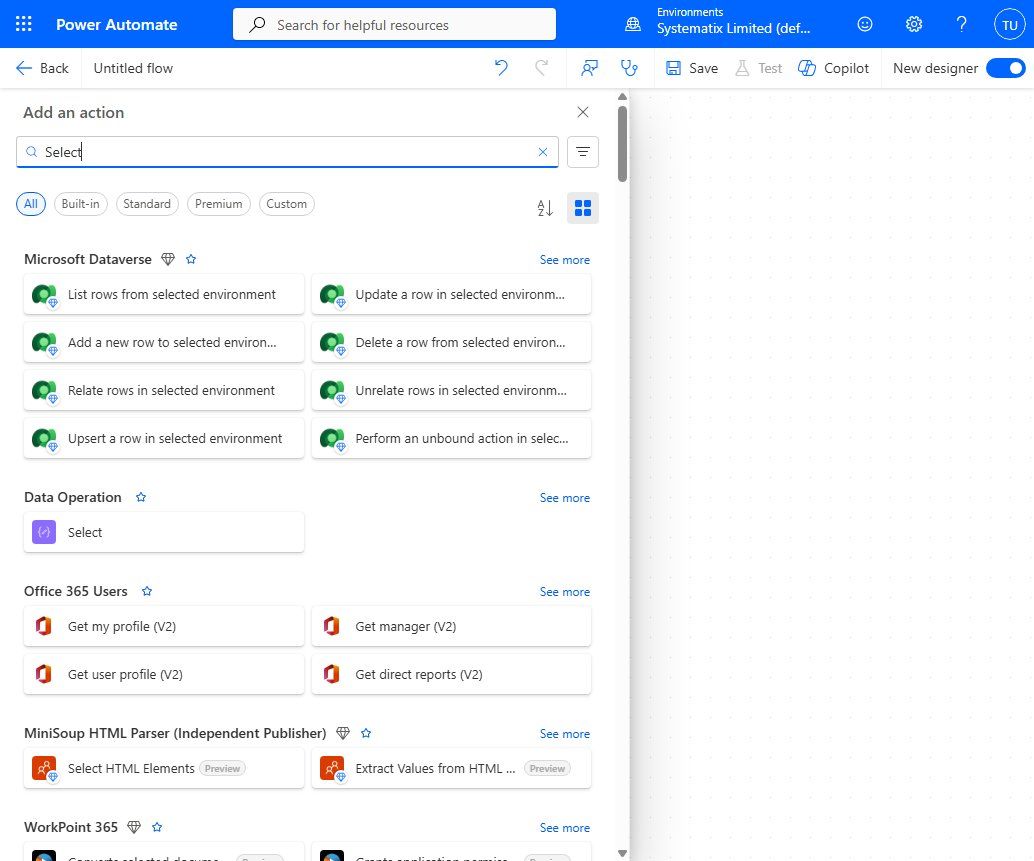Open the flow checker stethoscope icon

point(629,68)
